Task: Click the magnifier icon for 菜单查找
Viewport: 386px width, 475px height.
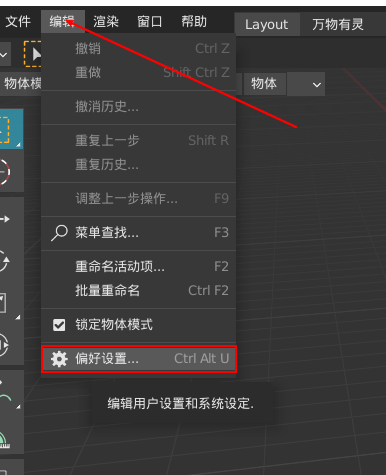Action: point(59,233)
